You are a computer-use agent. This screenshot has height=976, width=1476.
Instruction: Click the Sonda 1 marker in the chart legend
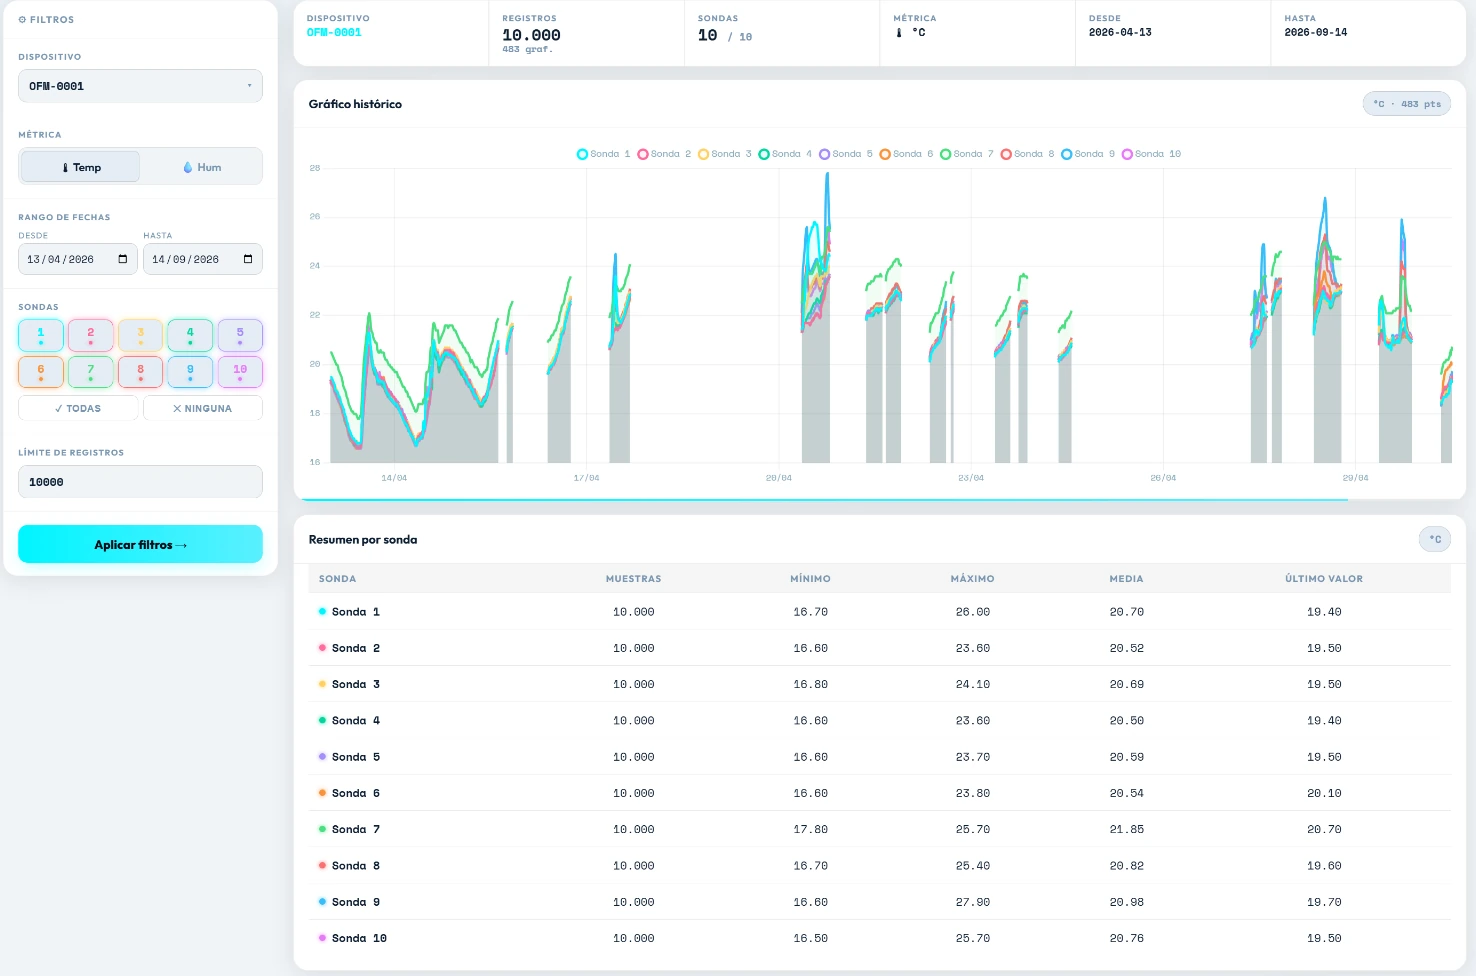point(582,154)
